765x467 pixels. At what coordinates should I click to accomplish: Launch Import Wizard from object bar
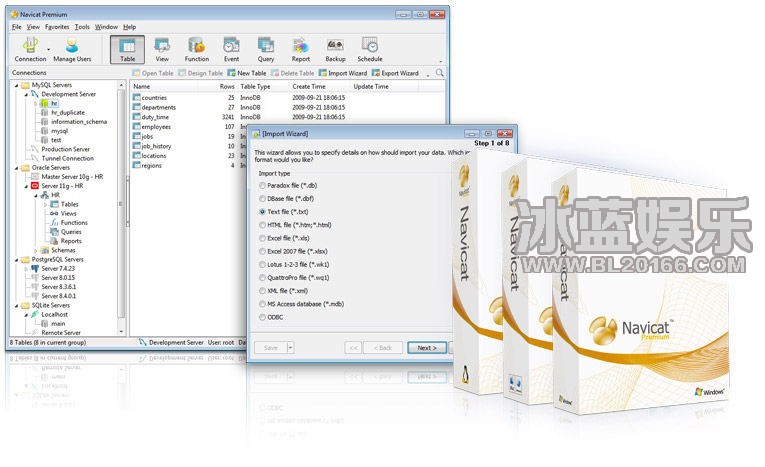tap(343, 73)
